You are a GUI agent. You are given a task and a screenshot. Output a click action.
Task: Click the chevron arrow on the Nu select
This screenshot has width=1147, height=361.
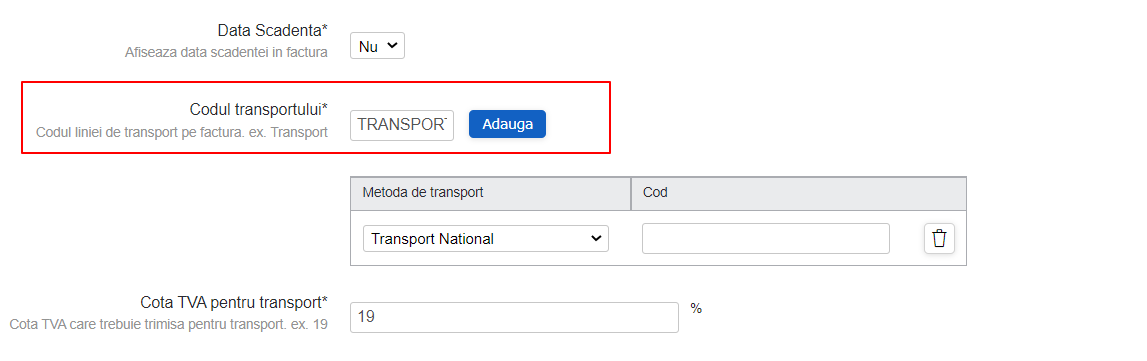point(391,46)
